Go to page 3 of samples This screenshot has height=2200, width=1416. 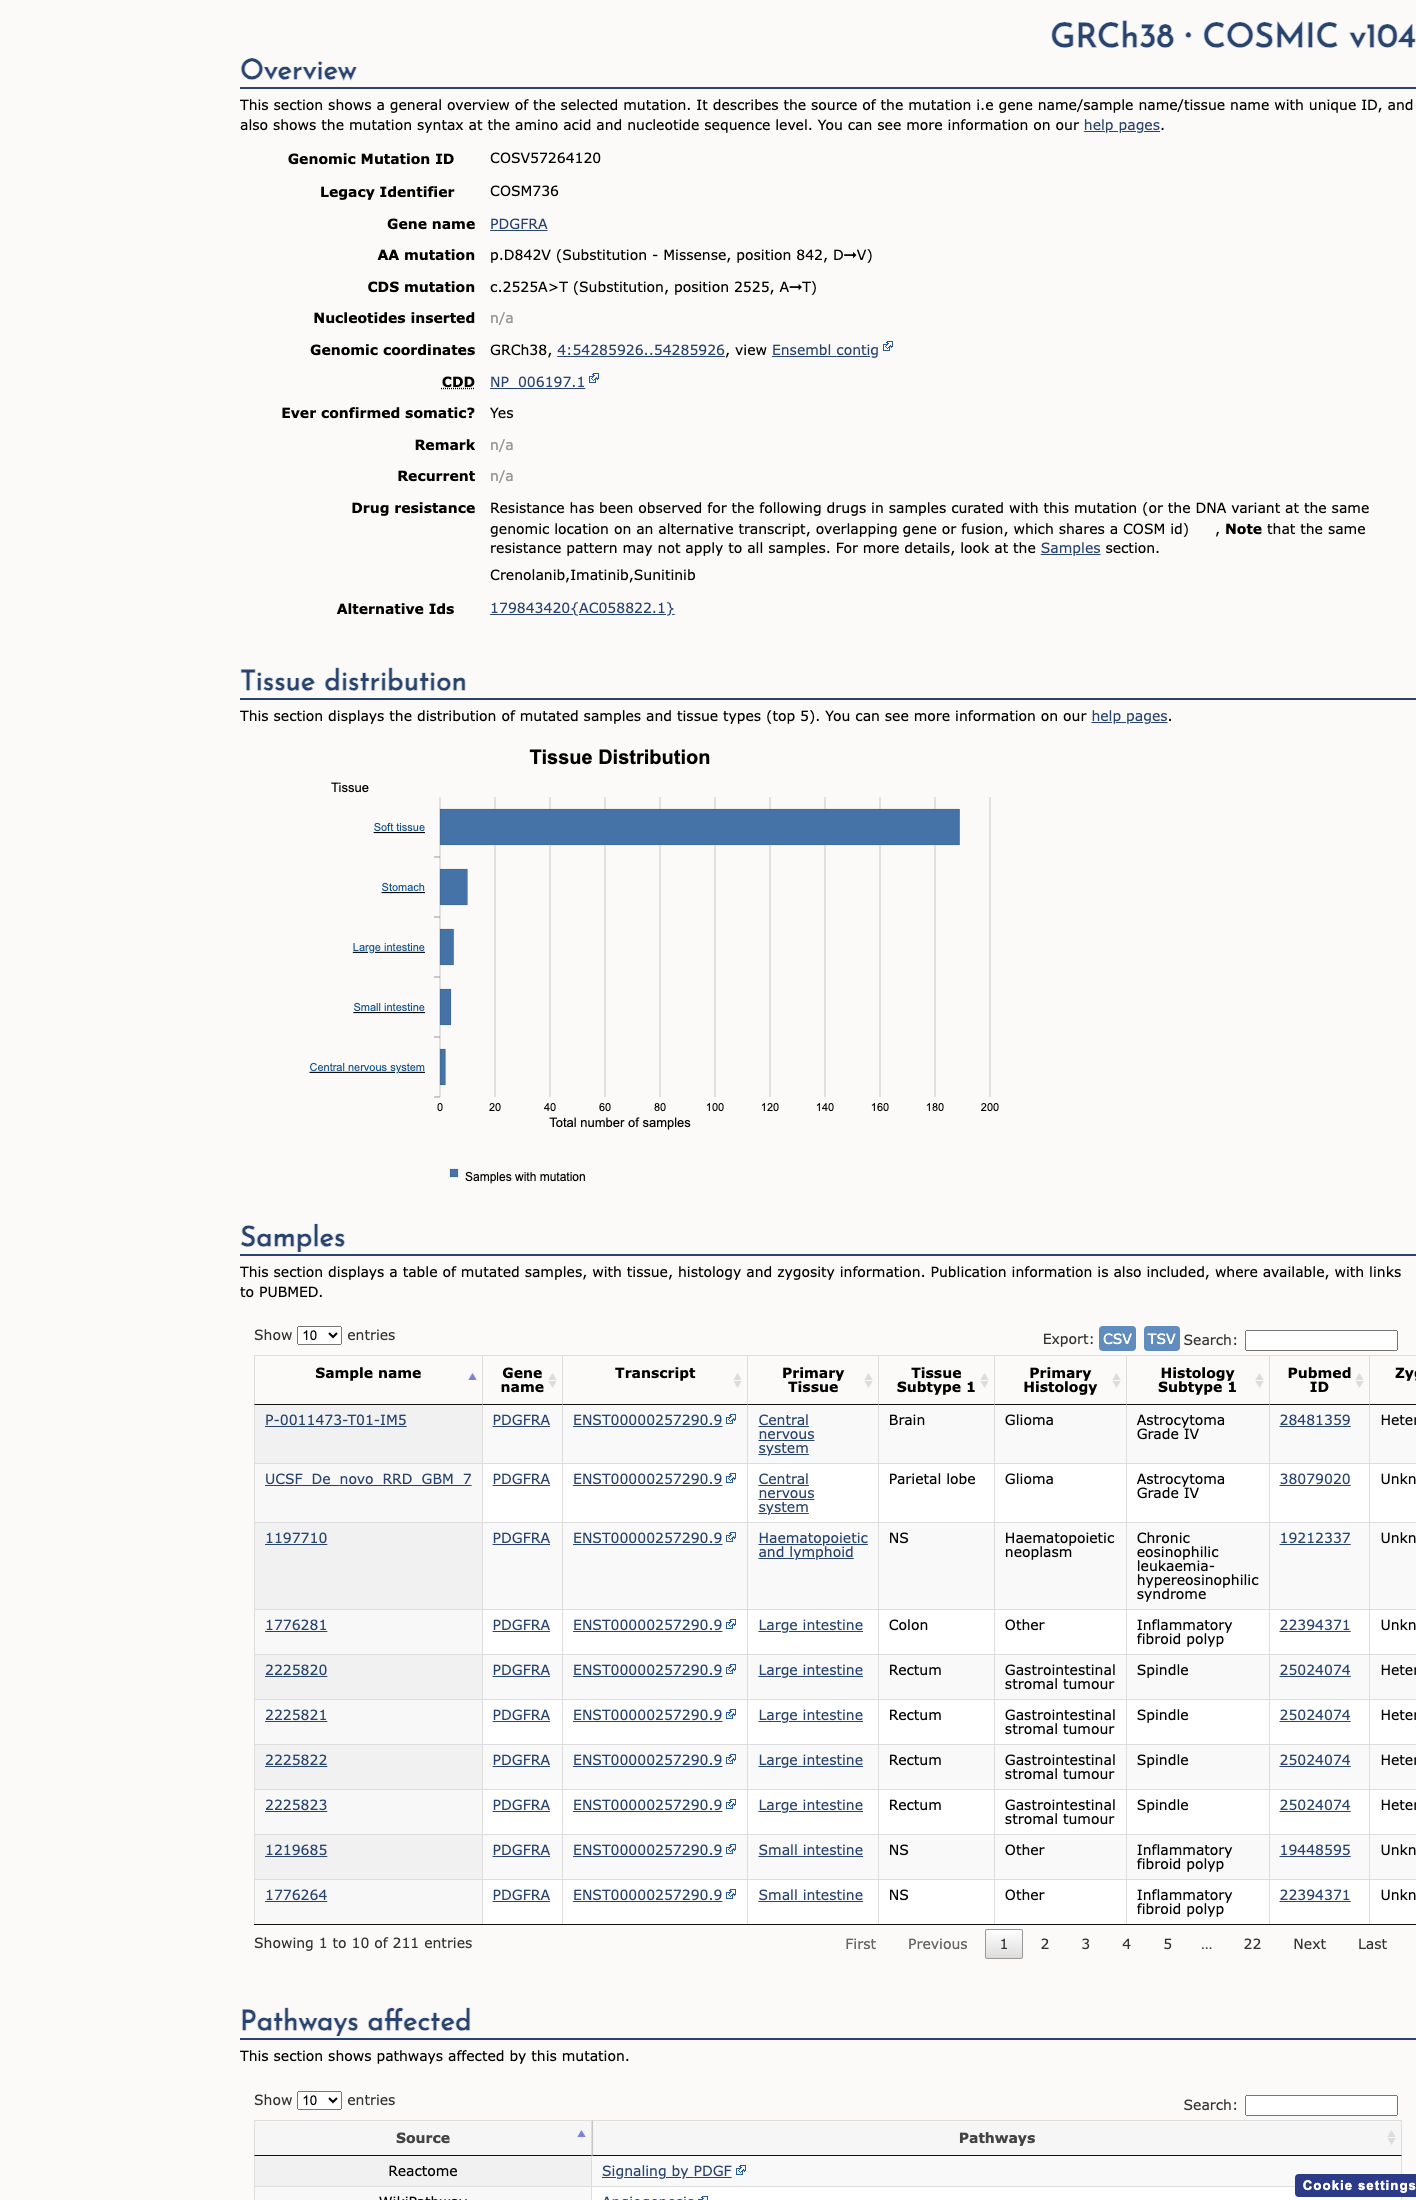[1086, 1944]
